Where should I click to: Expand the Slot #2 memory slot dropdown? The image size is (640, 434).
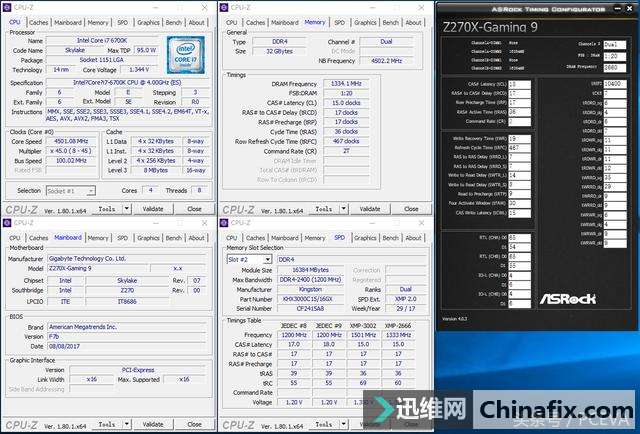[267, 259]
